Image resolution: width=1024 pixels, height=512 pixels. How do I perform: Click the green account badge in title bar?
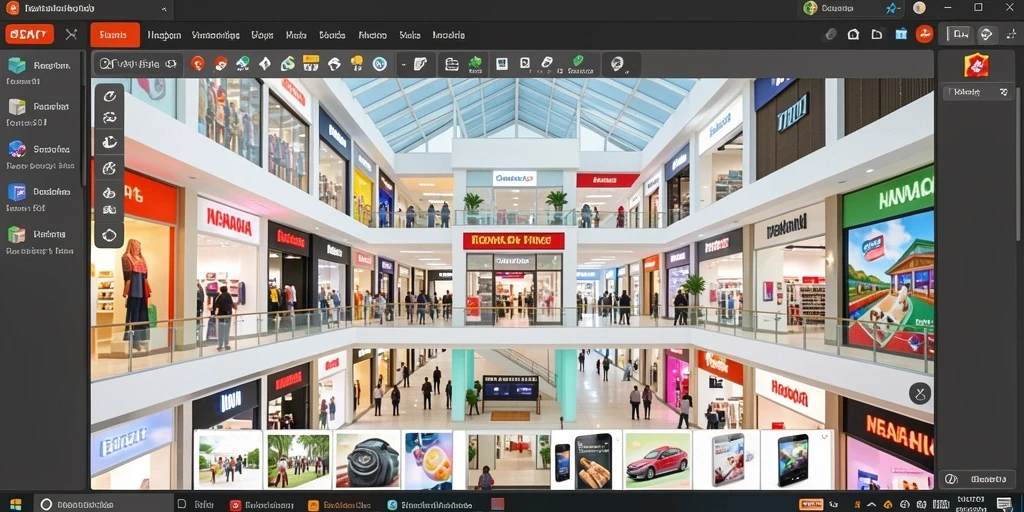[x=810, y=8]
